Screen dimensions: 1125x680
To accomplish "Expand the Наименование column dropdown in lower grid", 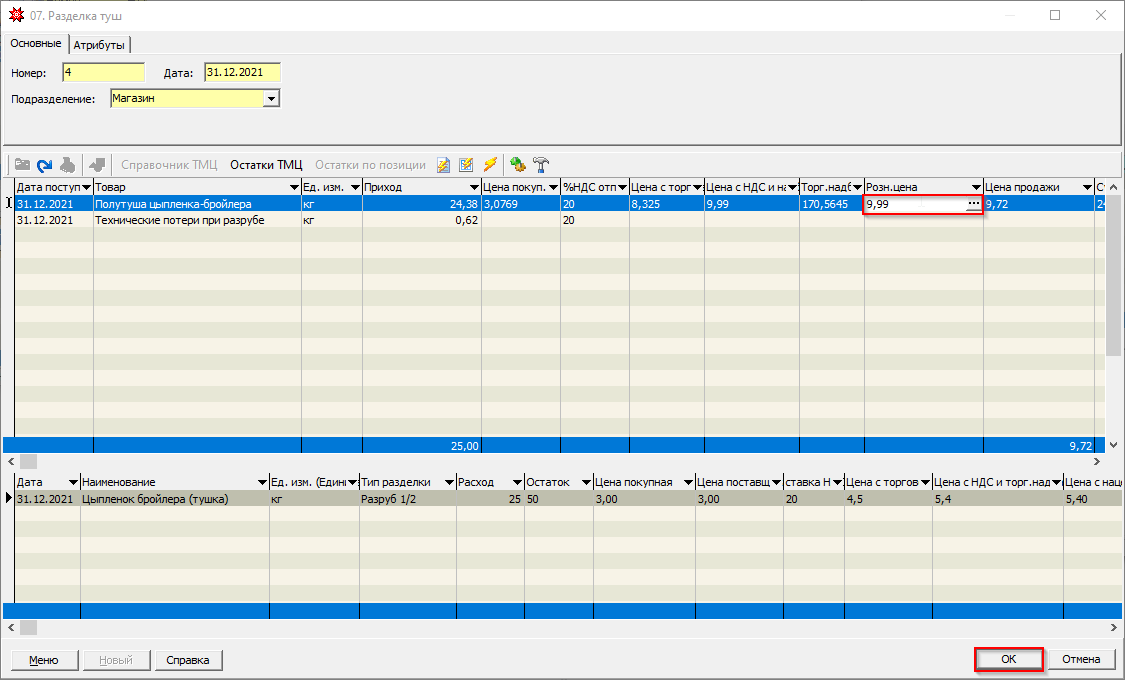I will point(261,483).
